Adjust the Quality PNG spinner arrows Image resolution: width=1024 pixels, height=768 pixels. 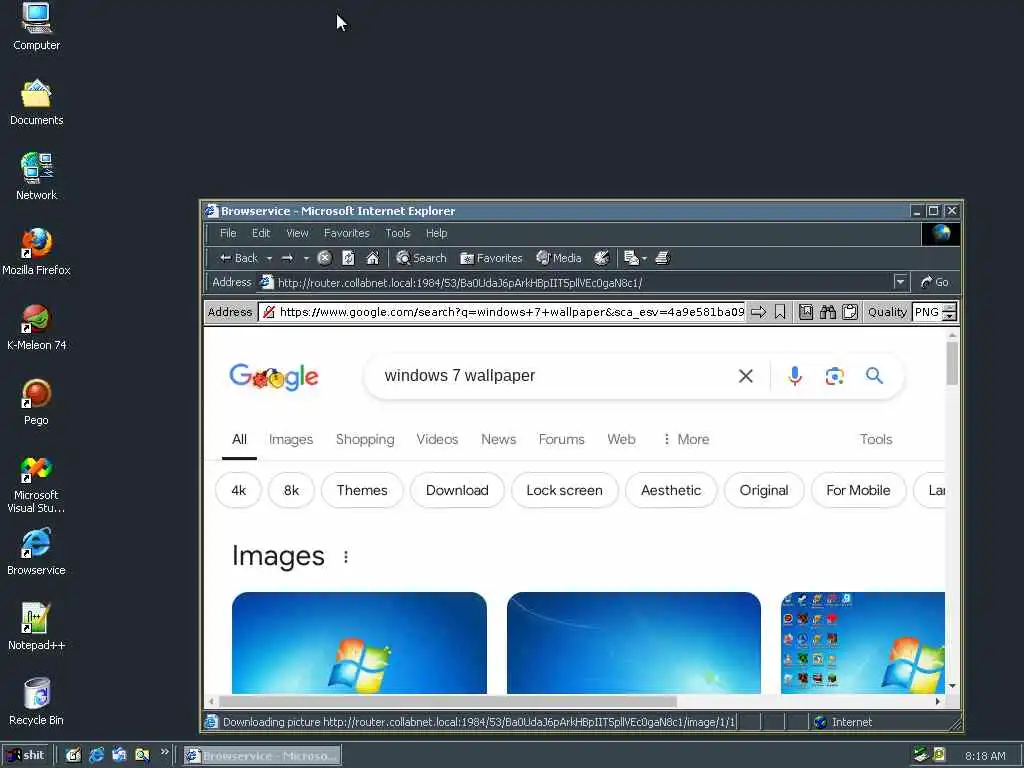coord(950,312)
